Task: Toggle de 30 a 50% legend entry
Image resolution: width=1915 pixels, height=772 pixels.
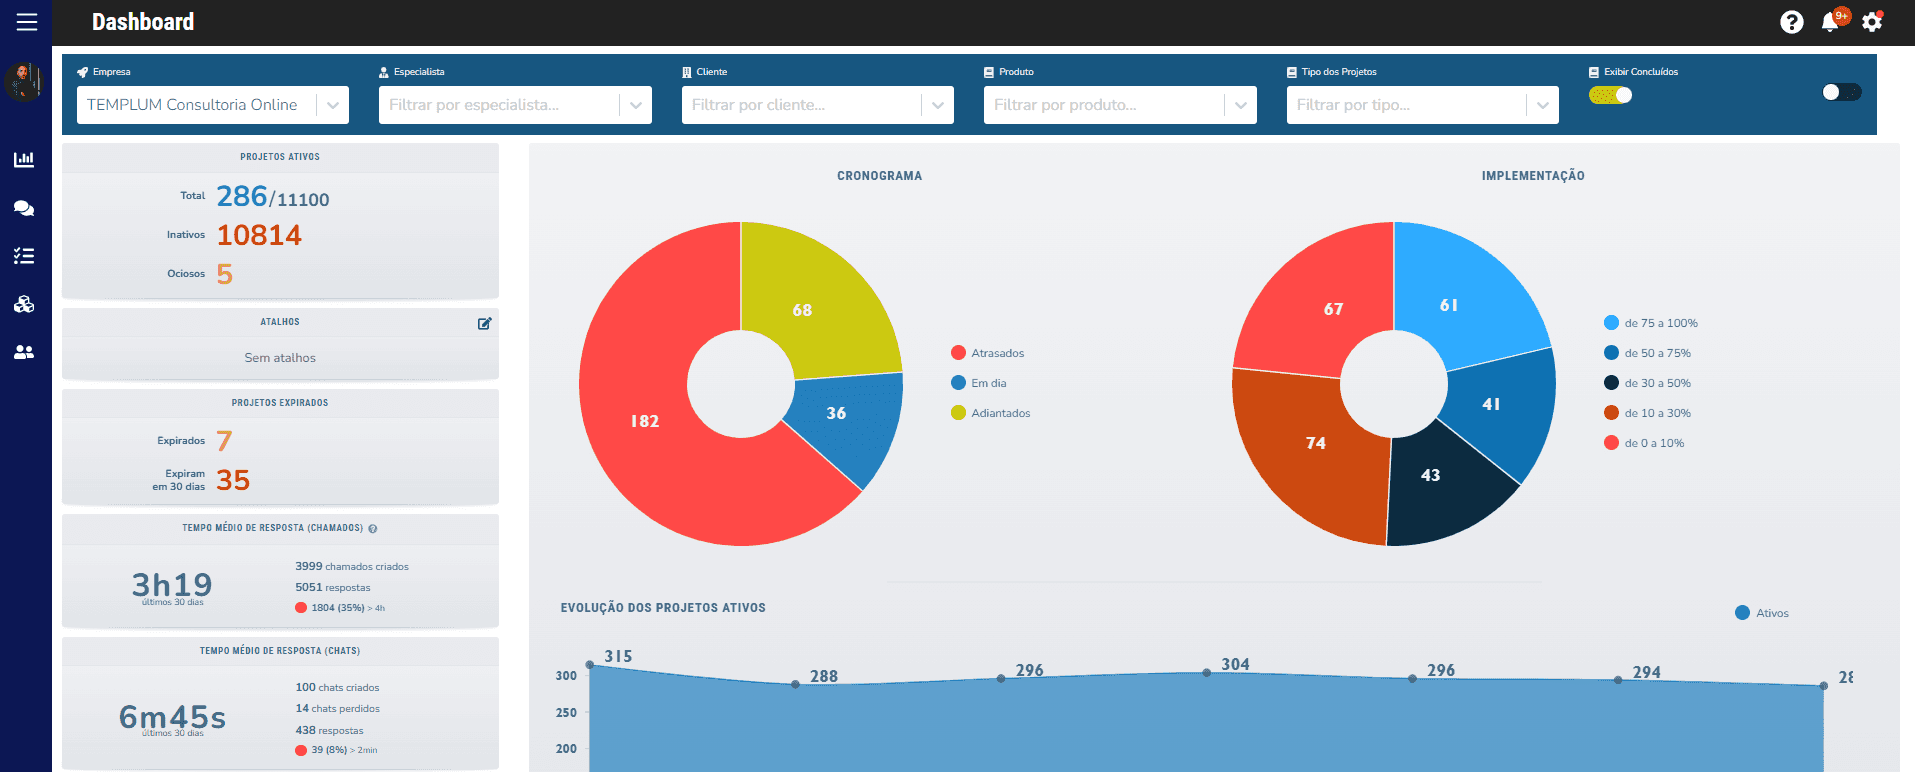Action: pyautogui.click(x=1648, y=383)
